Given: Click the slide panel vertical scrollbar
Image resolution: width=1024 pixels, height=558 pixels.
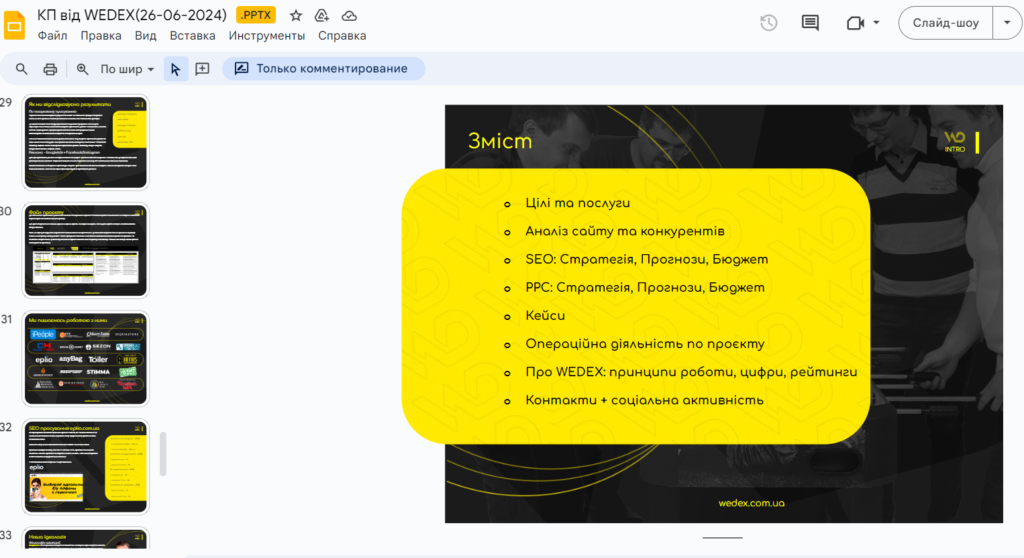Looking at the screenshot, I should [x=163, y=454].
